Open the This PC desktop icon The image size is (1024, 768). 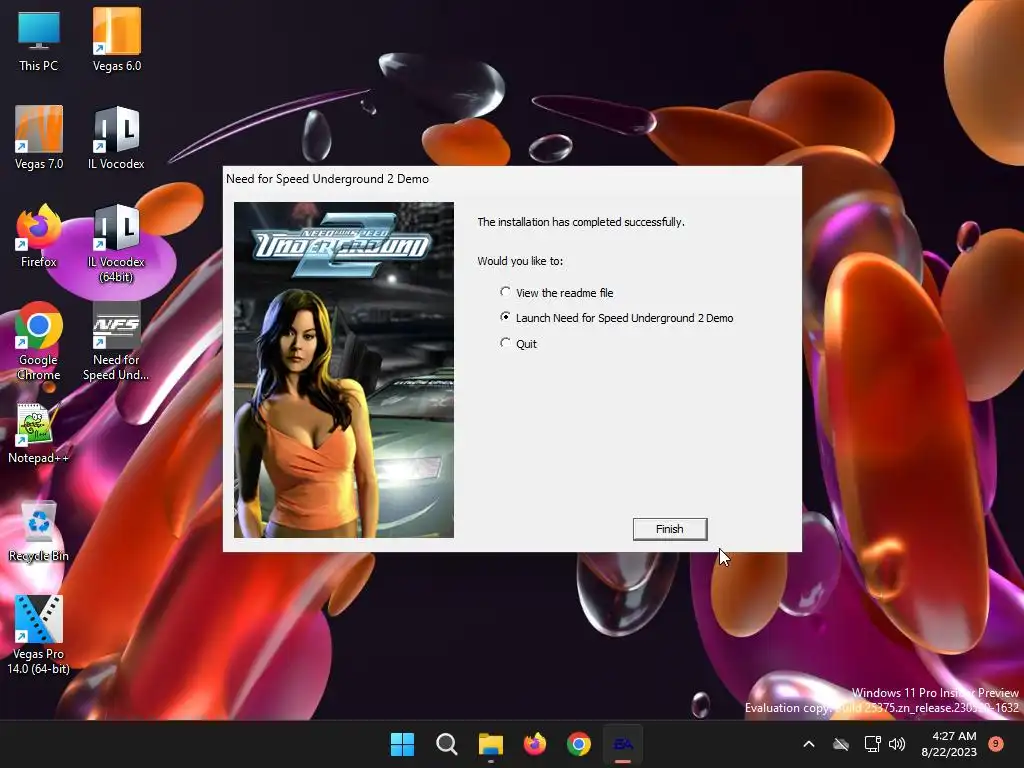39,40
